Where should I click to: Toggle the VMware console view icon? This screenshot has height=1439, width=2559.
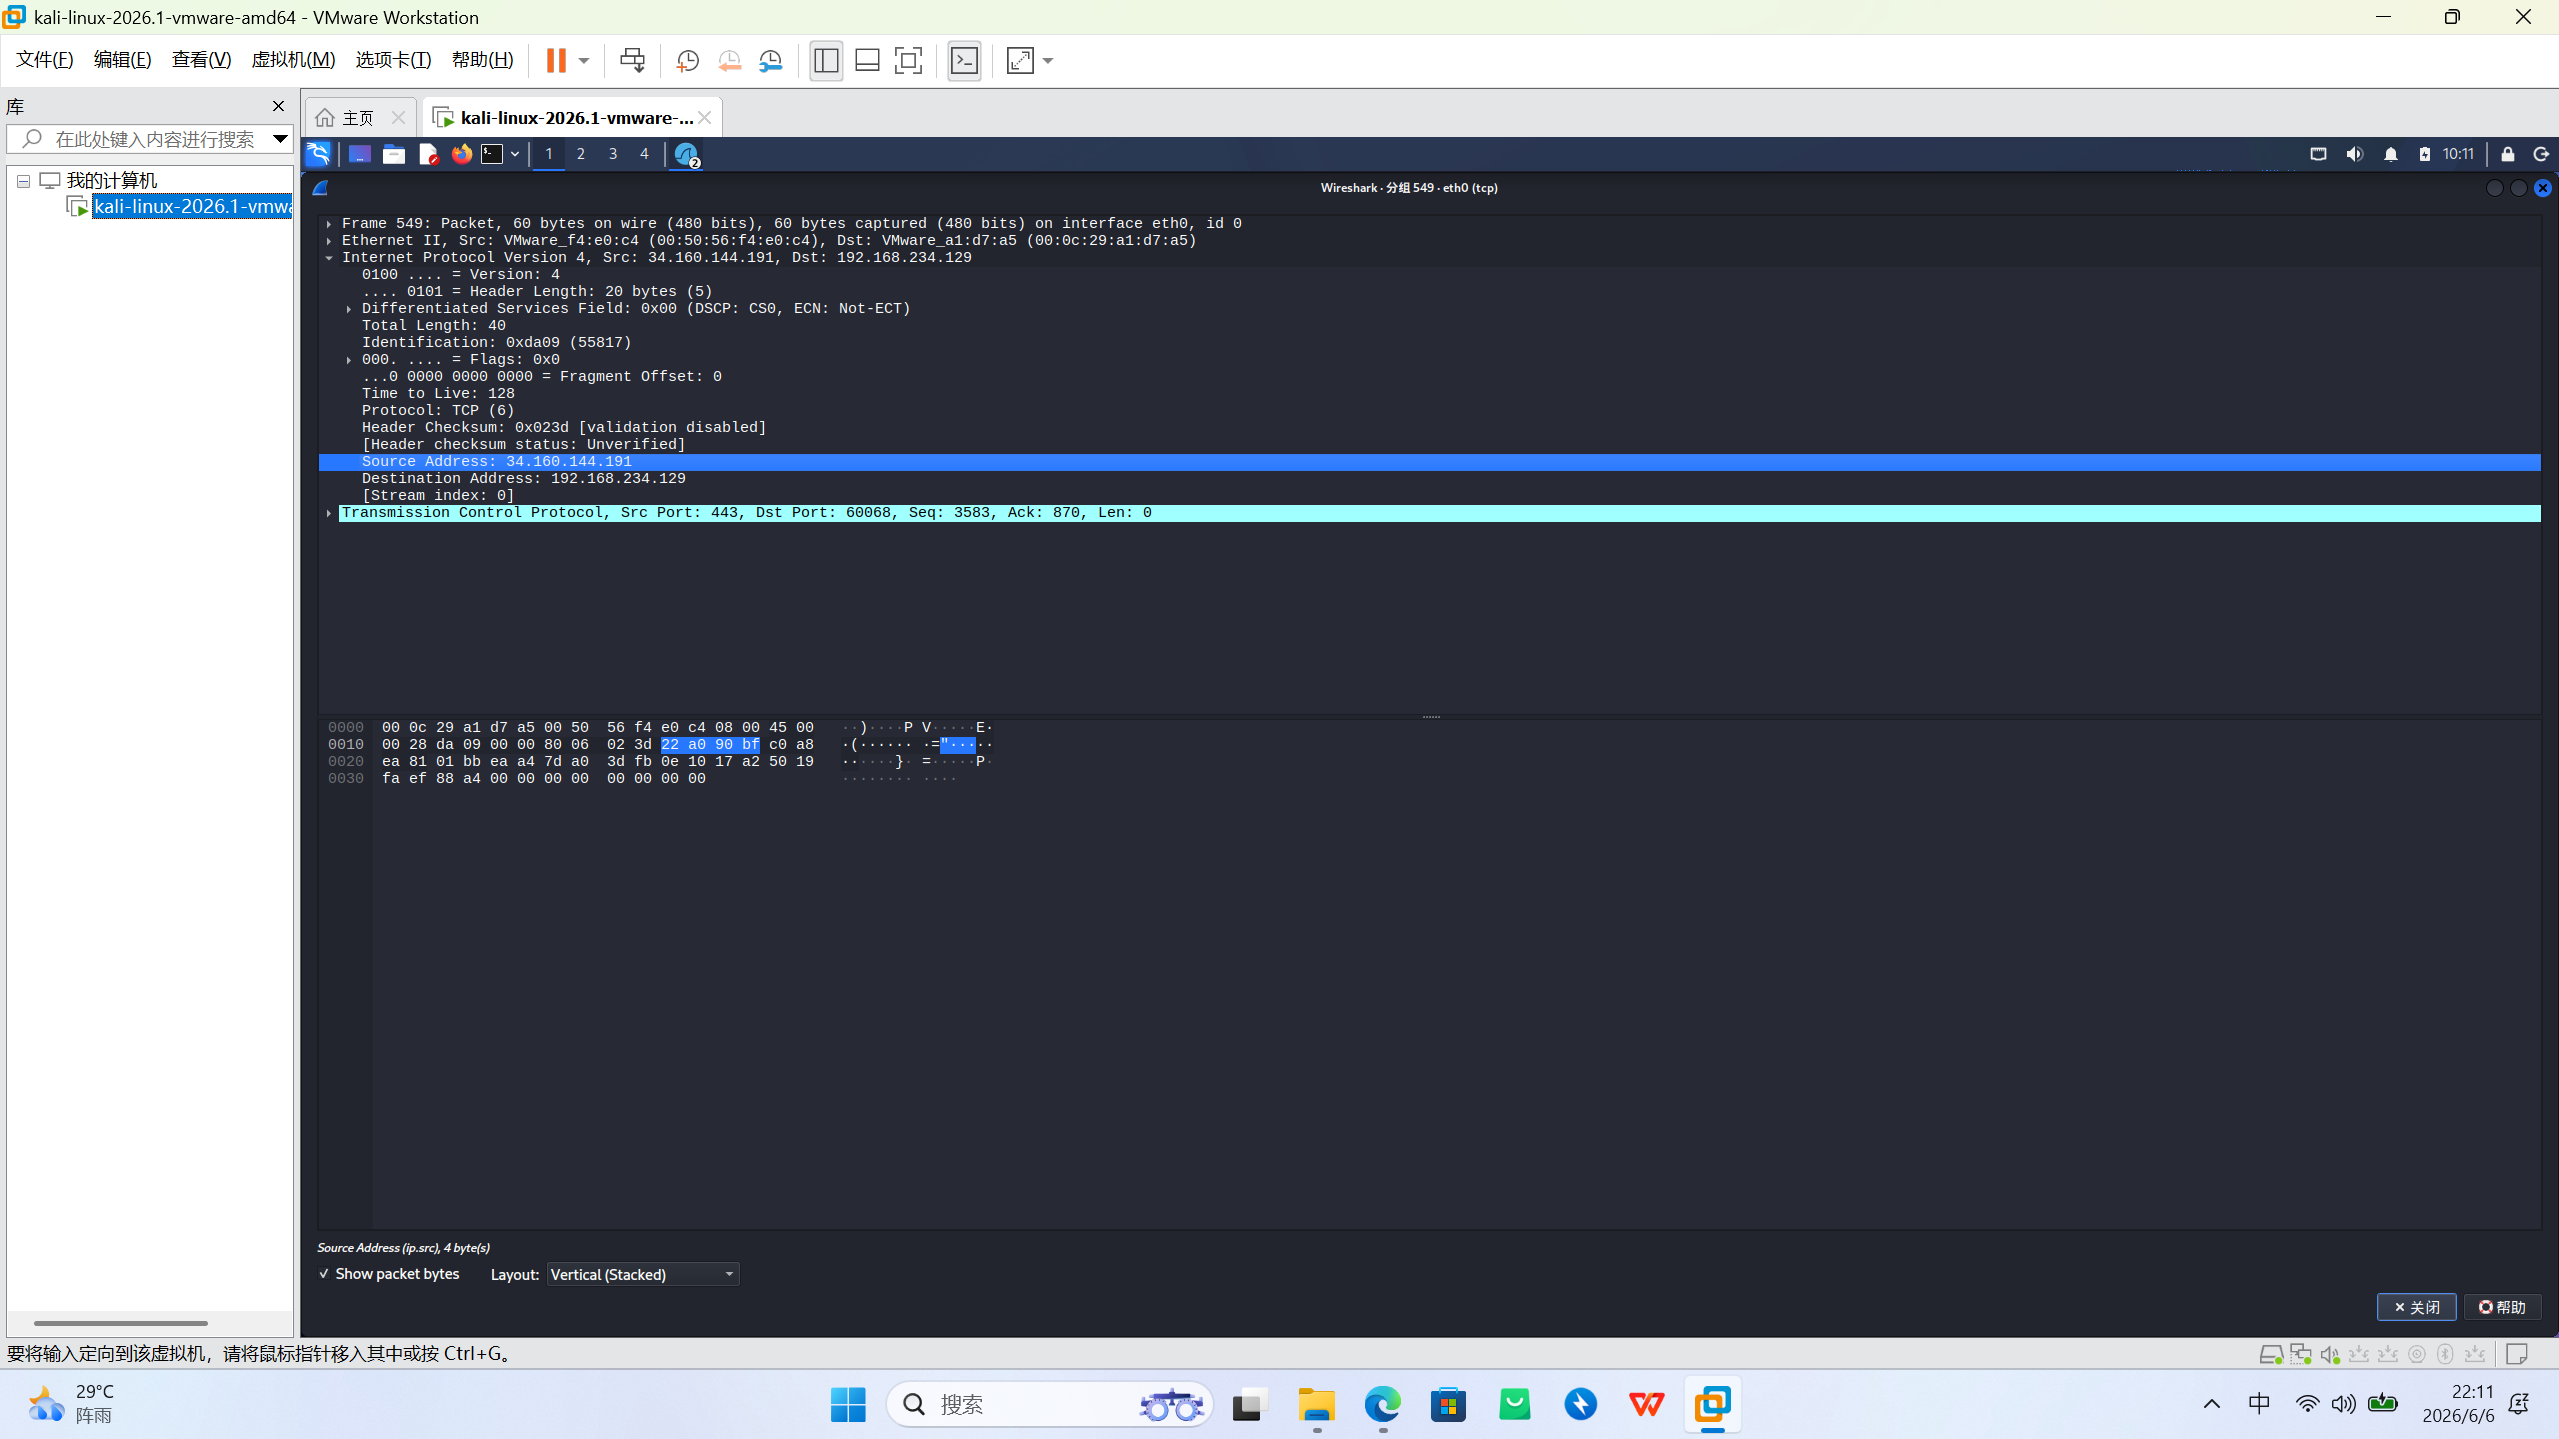(964, 60)
